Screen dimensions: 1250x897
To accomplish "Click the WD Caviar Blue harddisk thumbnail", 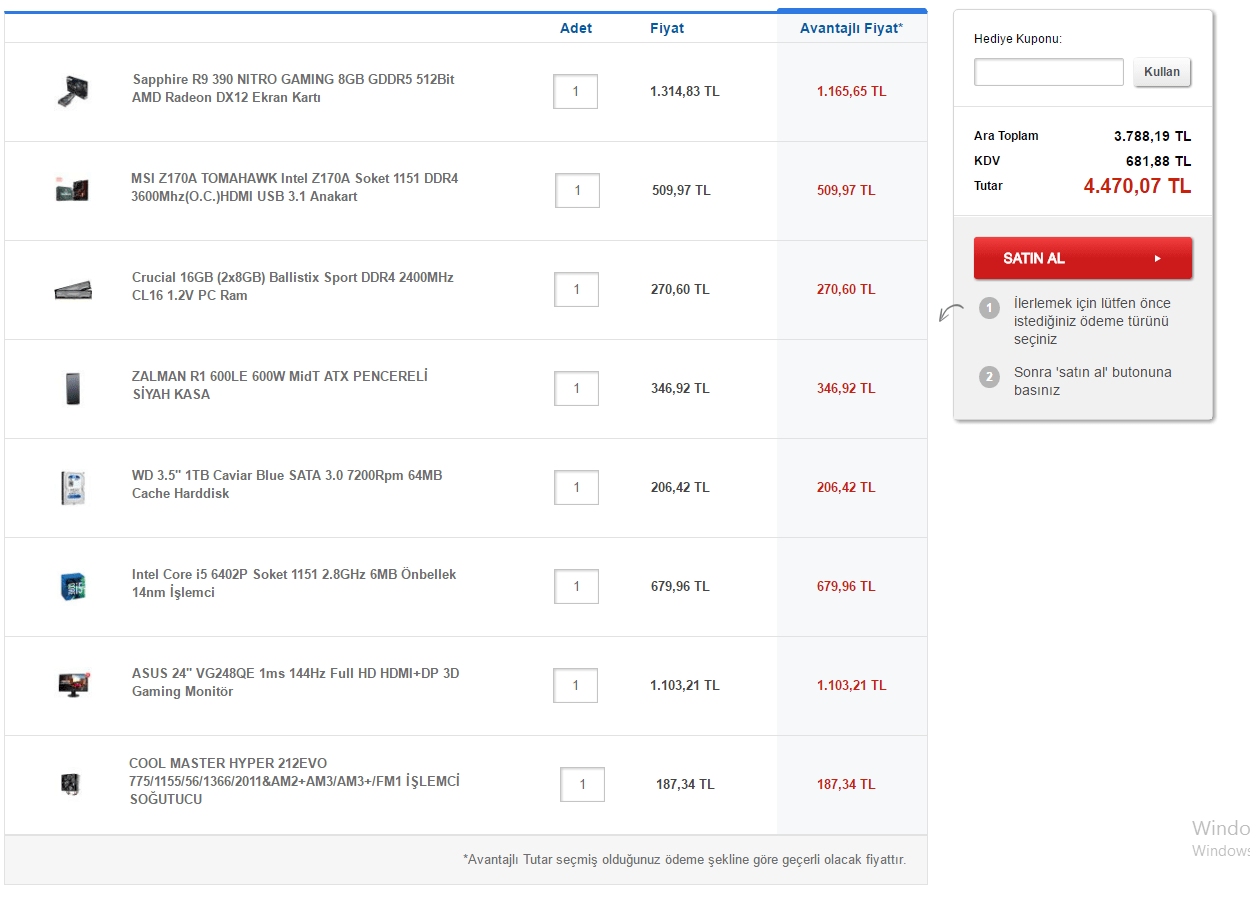I will pos(72,487).
